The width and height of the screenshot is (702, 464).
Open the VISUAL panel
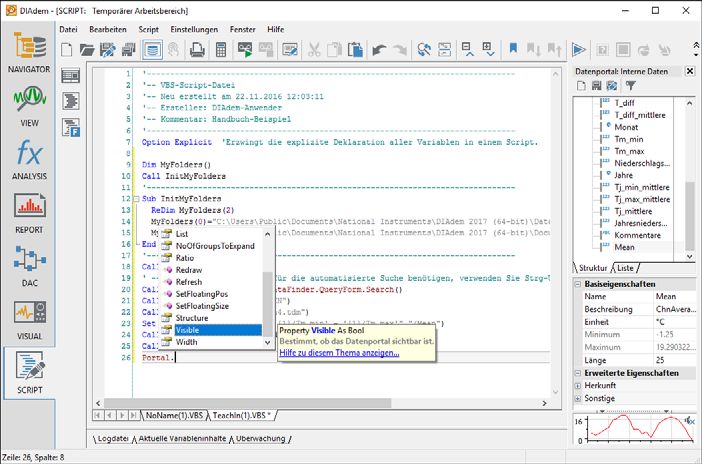(29, 320)
